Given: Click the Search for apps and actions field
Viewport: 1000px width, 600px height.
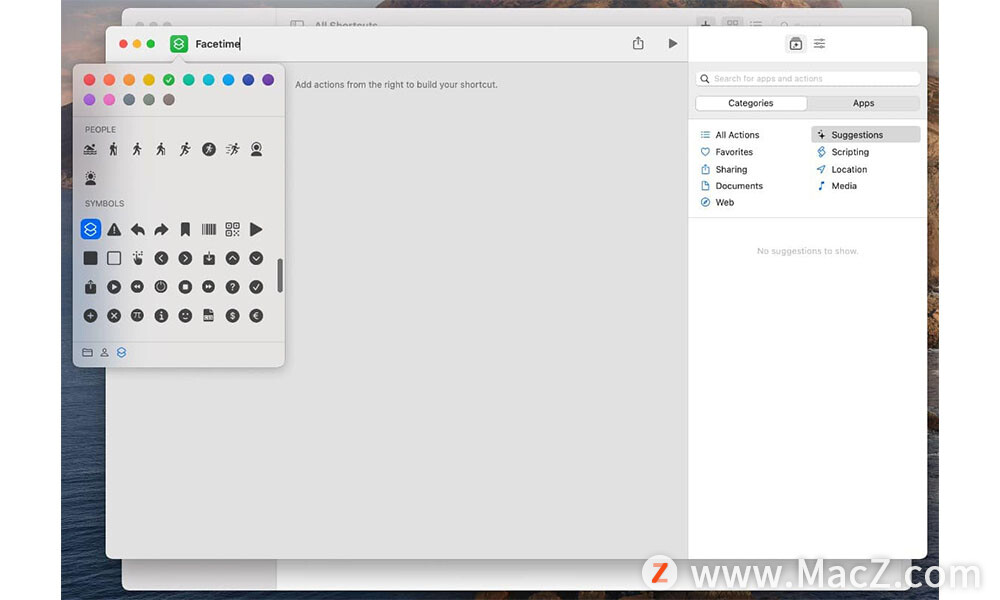Looking at the screenshot, I should point(808,78).
